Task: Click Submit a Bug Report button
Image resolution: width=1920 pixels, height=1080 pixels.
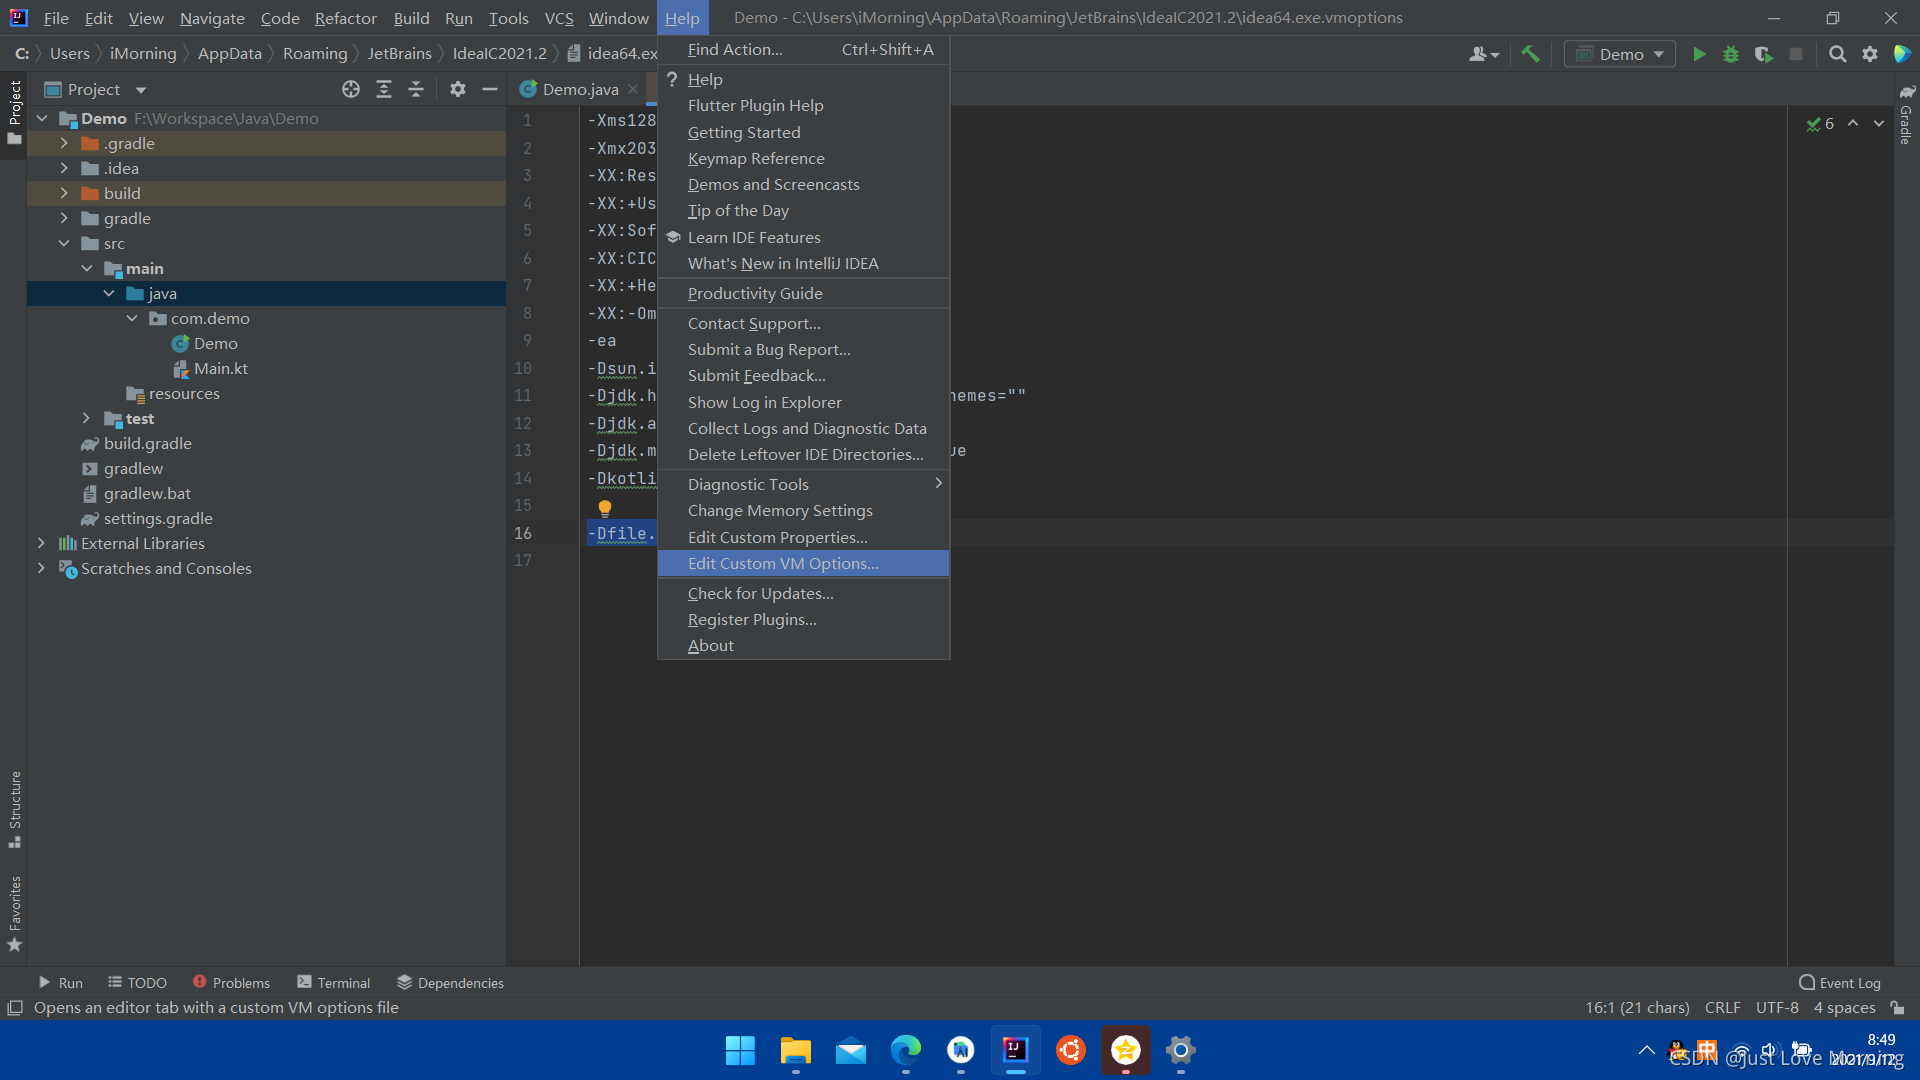Action: coord(769,348)
